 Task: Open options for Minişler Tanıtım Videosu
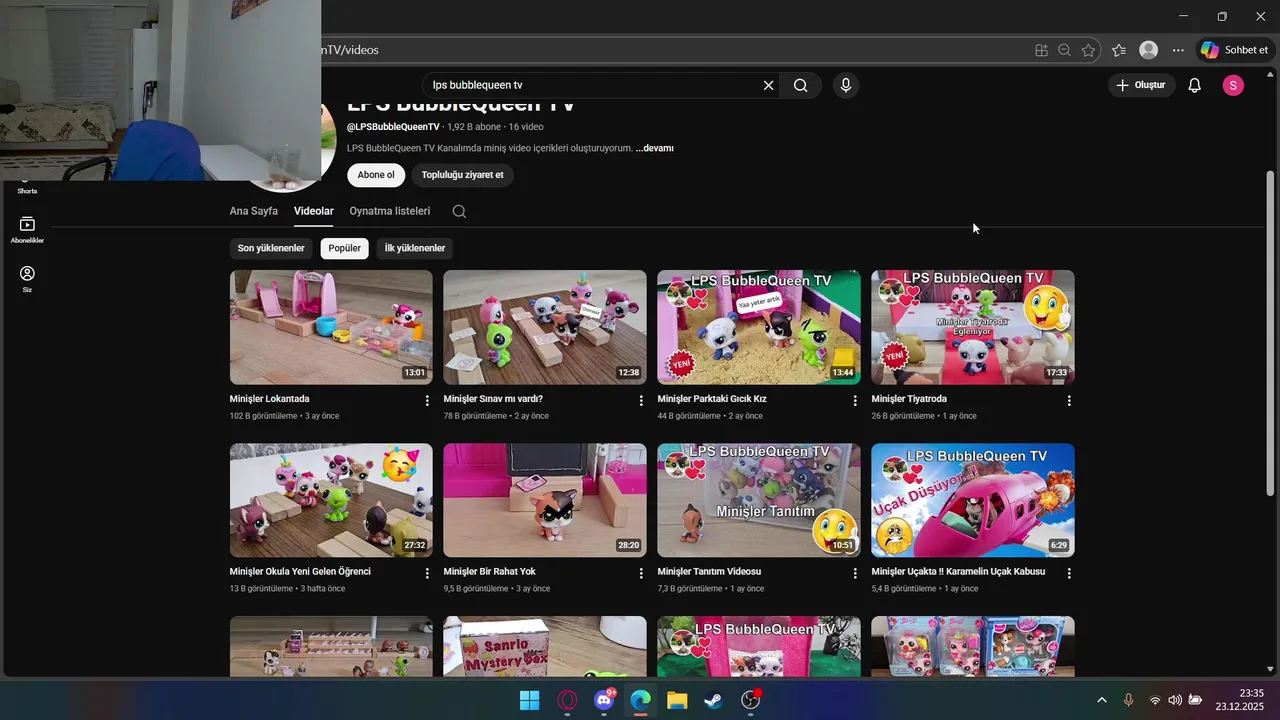[x=855, y=573]
